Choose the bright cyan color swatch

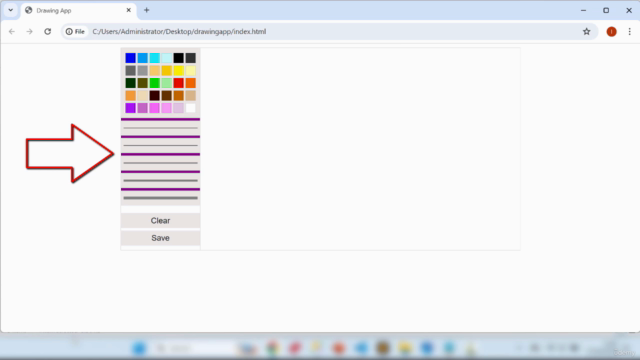[x=155, y=58]
